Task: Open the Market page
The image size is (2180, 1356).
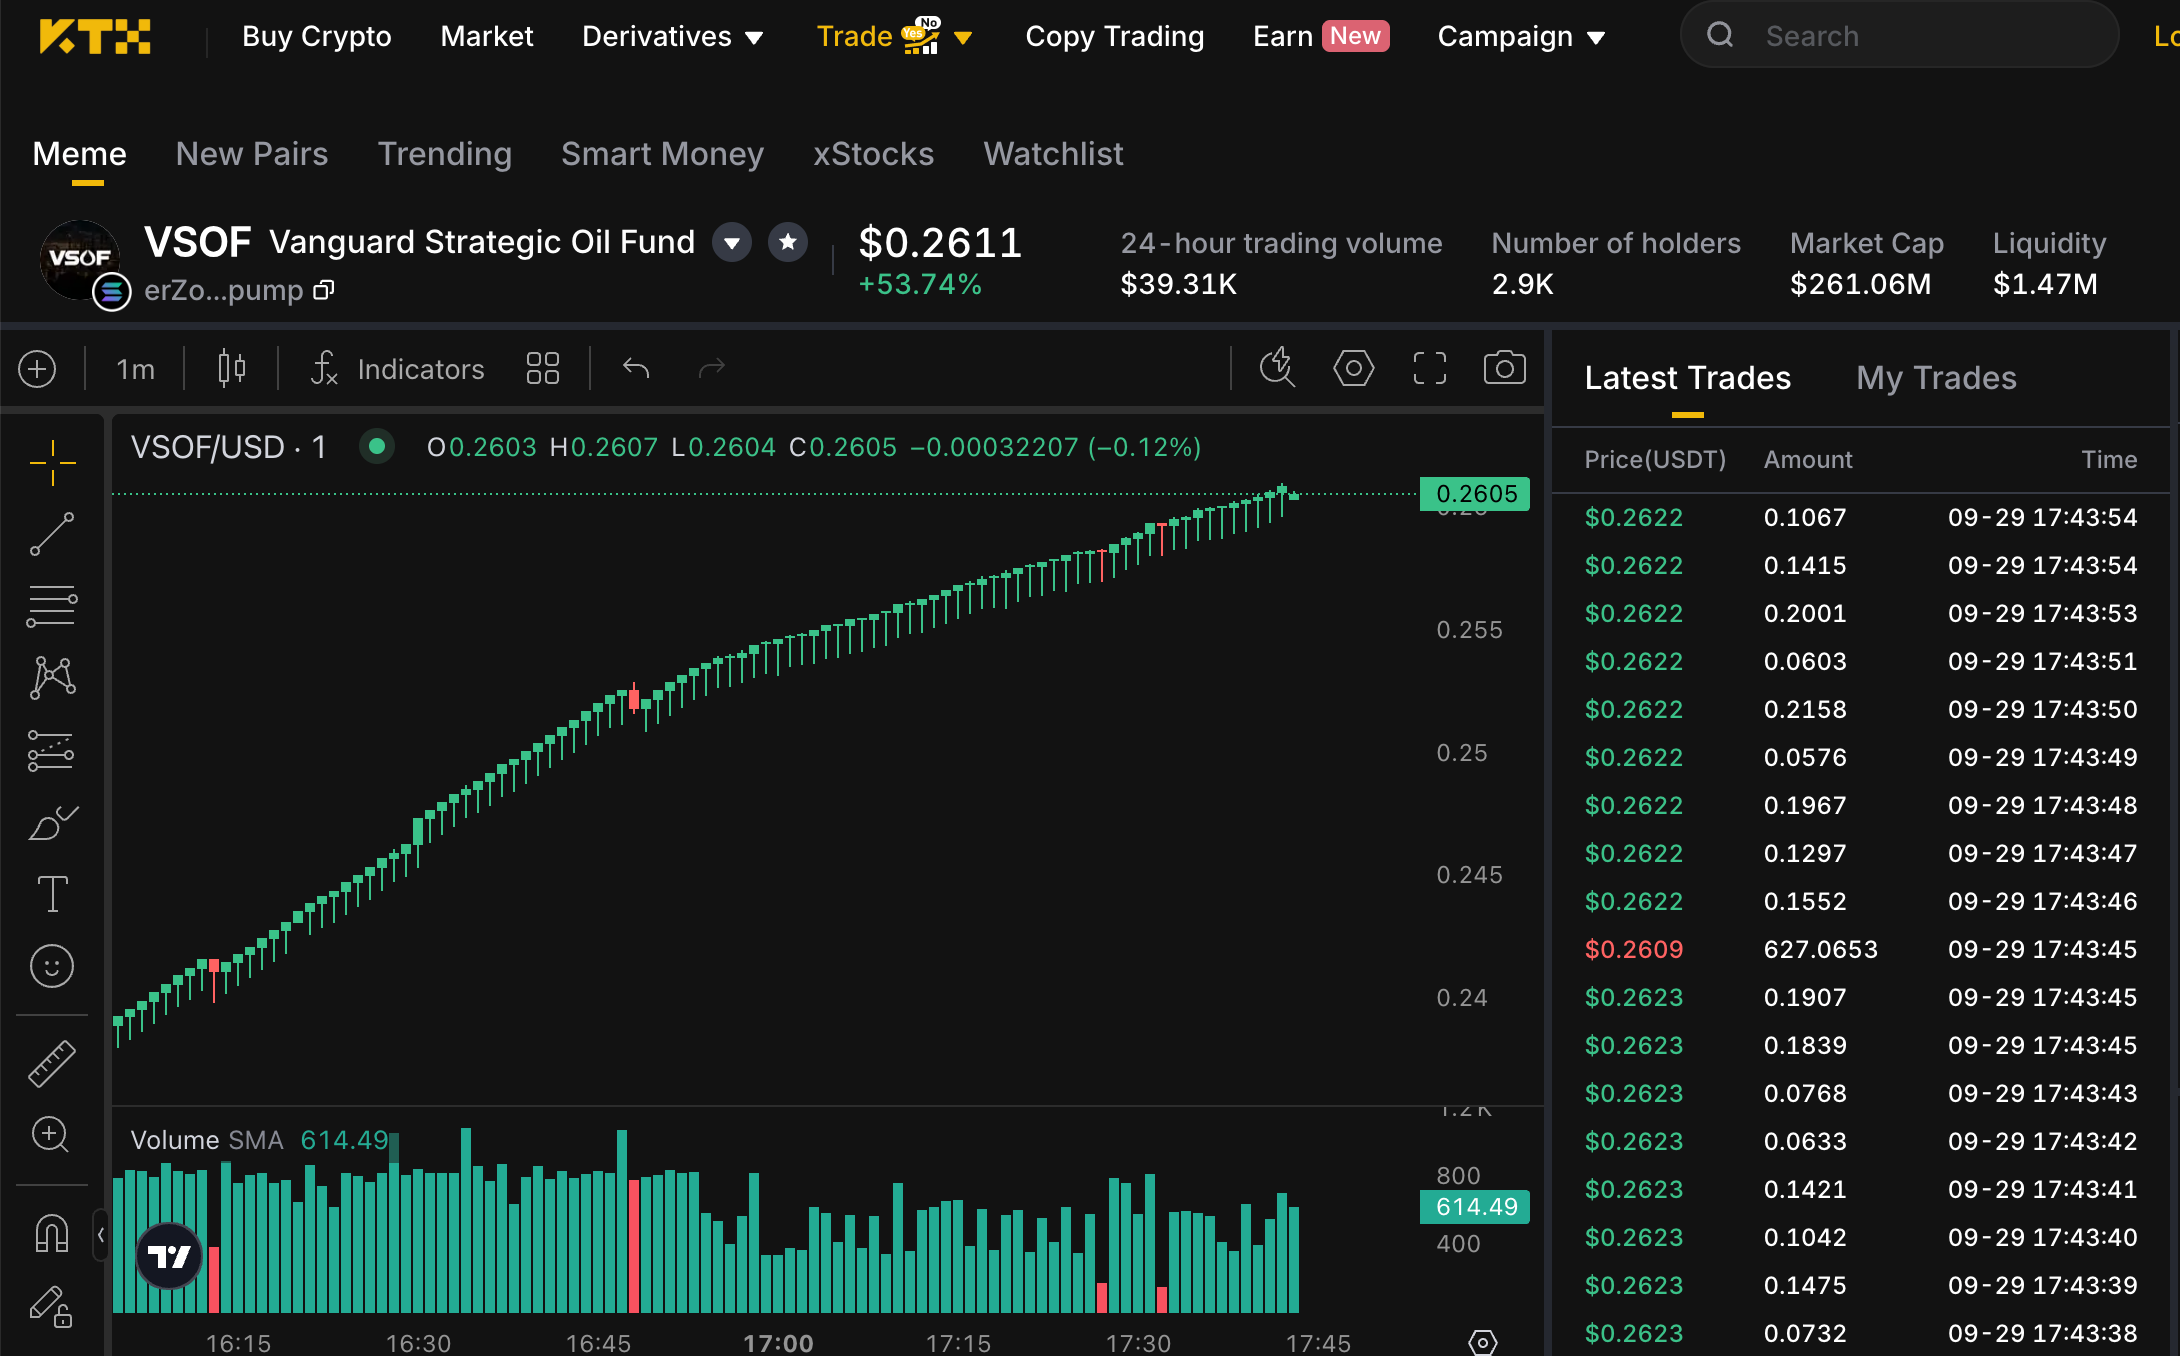Action: [x=487, y=37]
